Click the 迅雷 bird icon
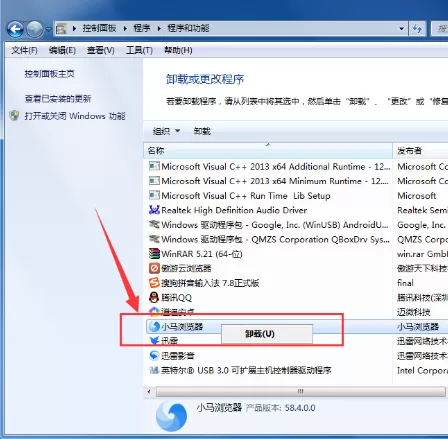This screenshot has width=448, height=439. [x=154, y=341]
